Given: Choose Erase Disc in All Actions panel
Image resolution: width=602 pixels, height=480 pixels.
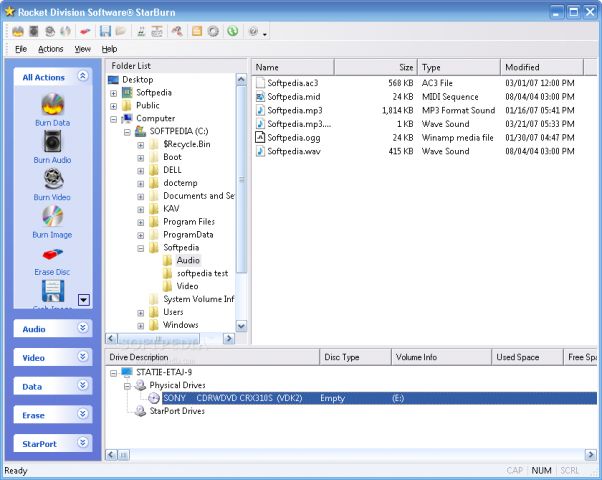Looking at the screenshot, I should (x=52, y=262).
